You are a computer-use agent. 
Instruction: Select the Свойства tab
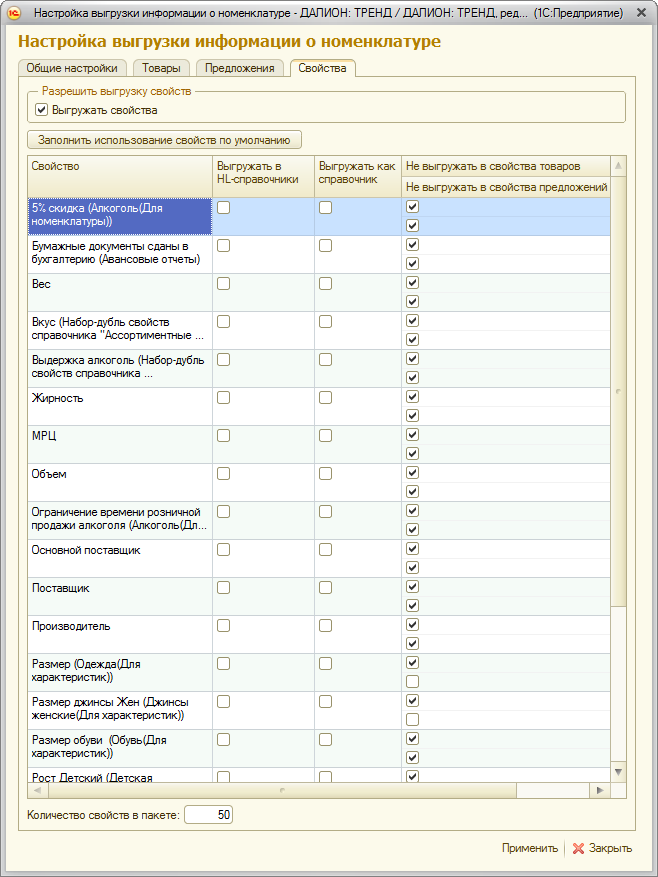(322, 68)
